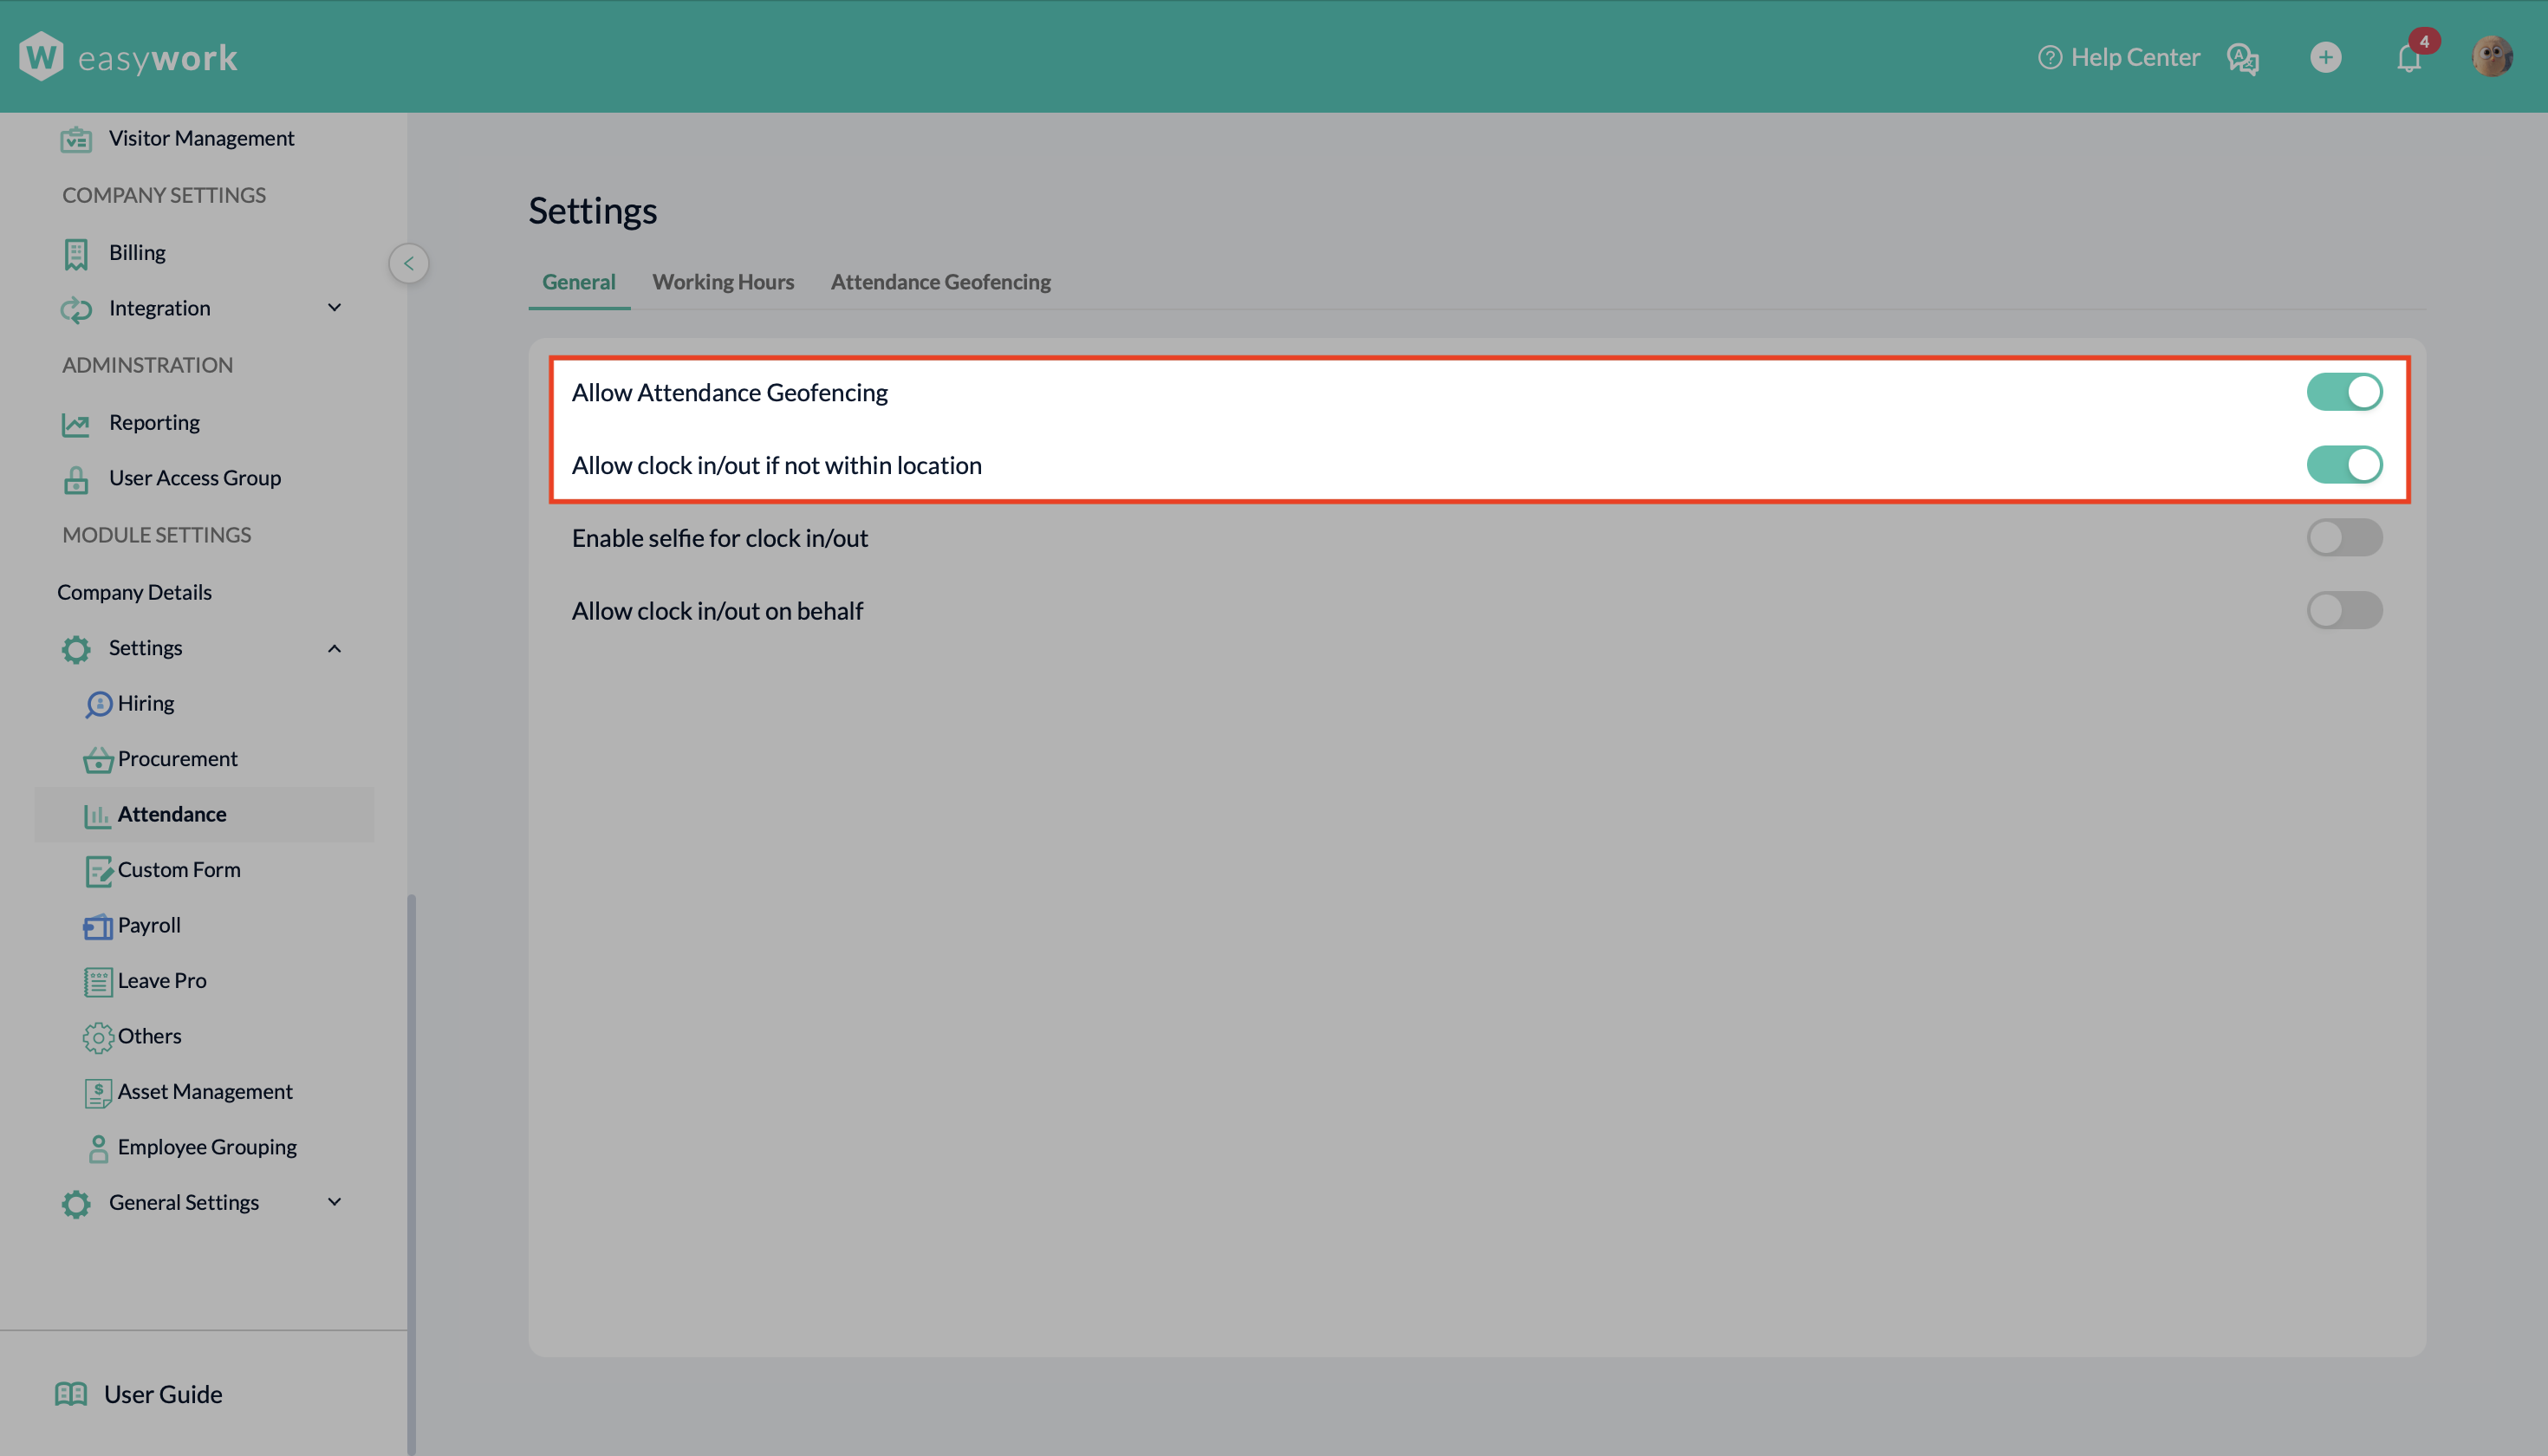This screenshot has height=1456, width=2548.
Task: Collapse sidebar with arrow button
Action: pos(408,263)
